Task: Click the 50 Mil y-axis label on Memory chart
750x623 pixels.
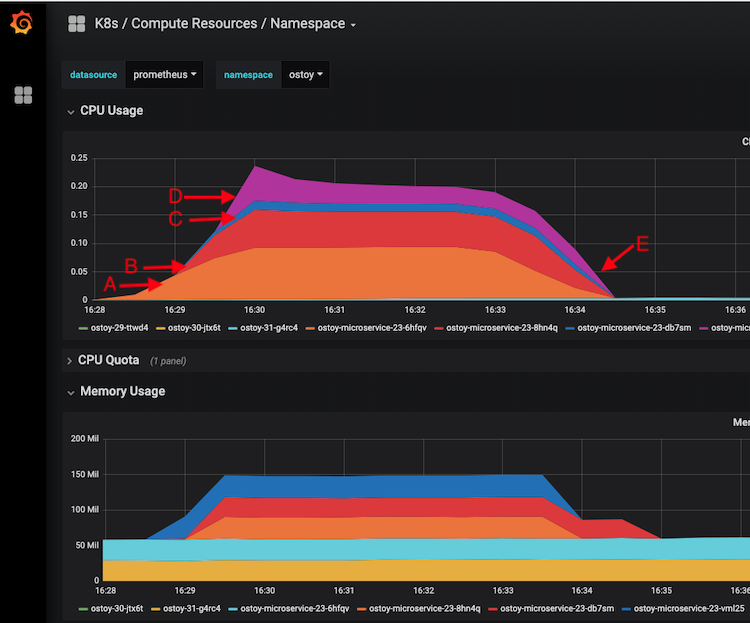Action: coord(87,545)
